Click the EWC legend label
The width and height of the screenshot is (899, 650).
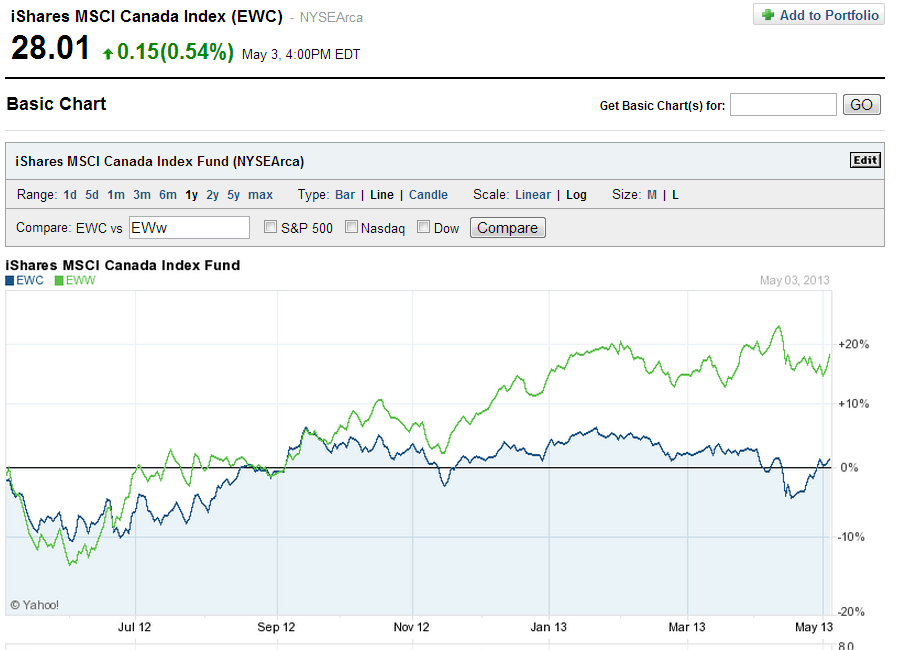(30, 281)
